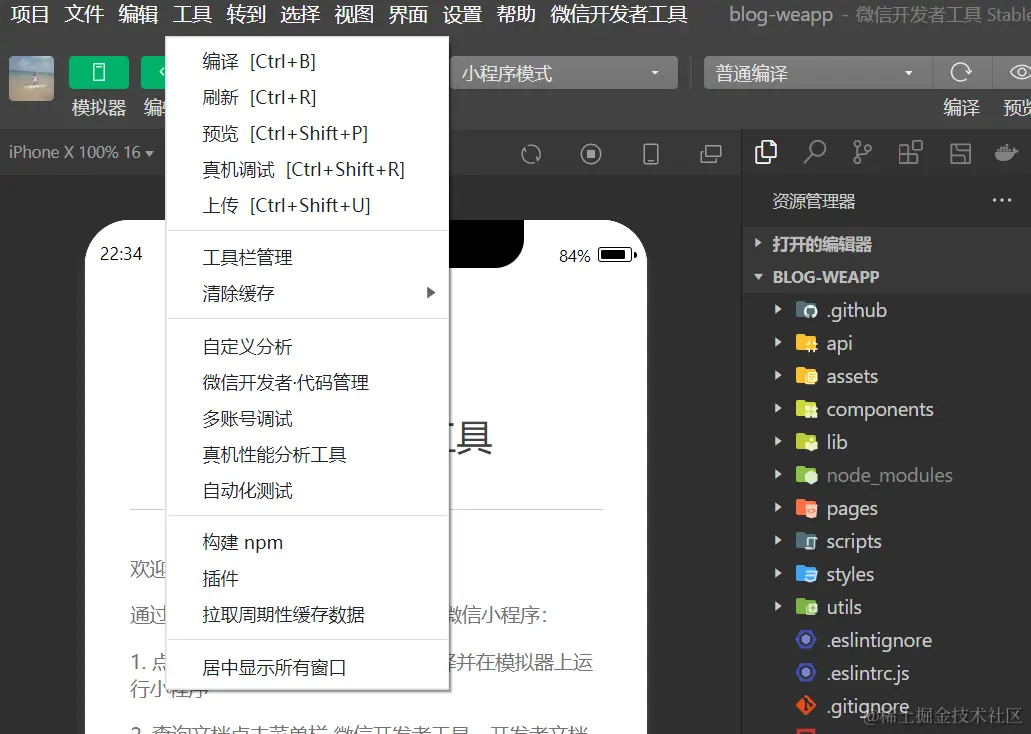Screen dimensions: 1031x734
Task: Select 插件 menu entry
Action: pyautogui.click(x=307, y=578)
